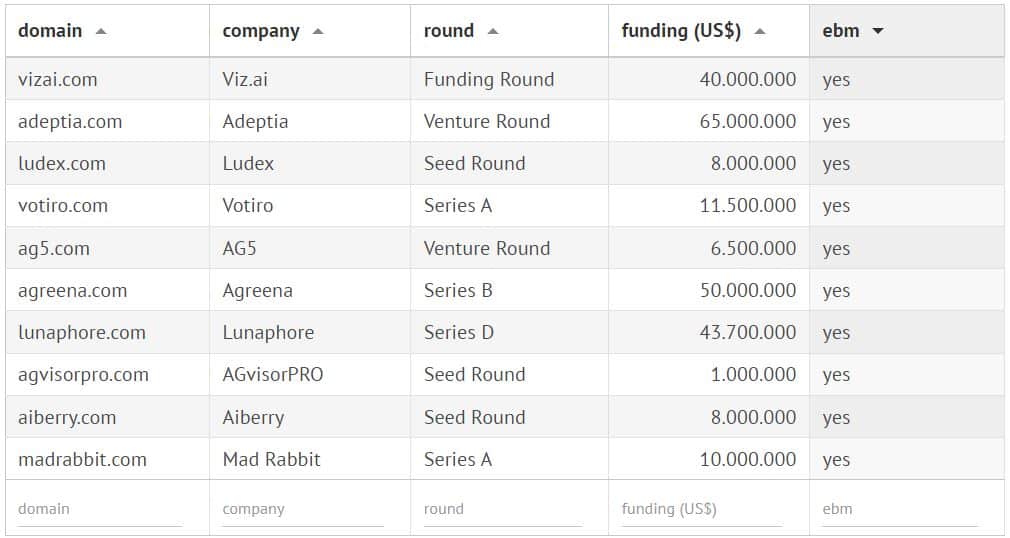Select the agvisorpro.com domain cell
This screenshot has width=1010, height=538.
83,375
